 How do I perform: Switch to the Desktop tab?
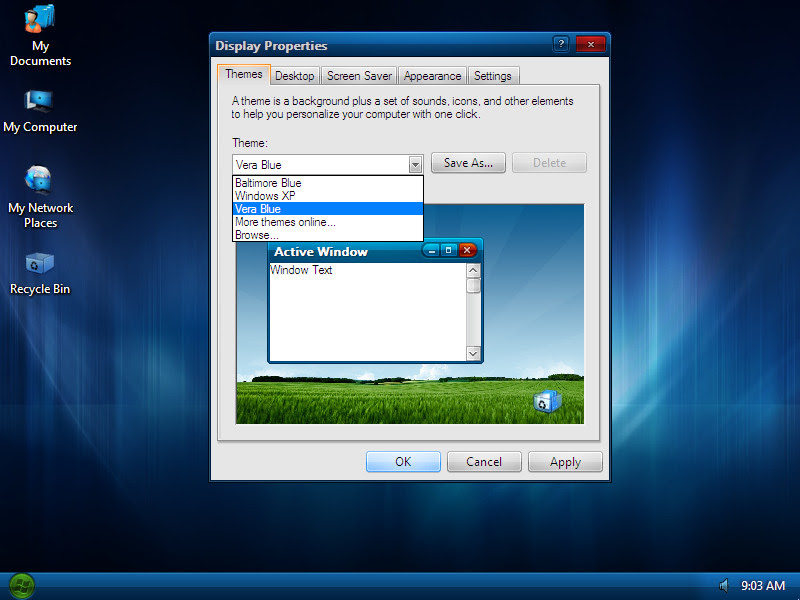pos(295,76)
